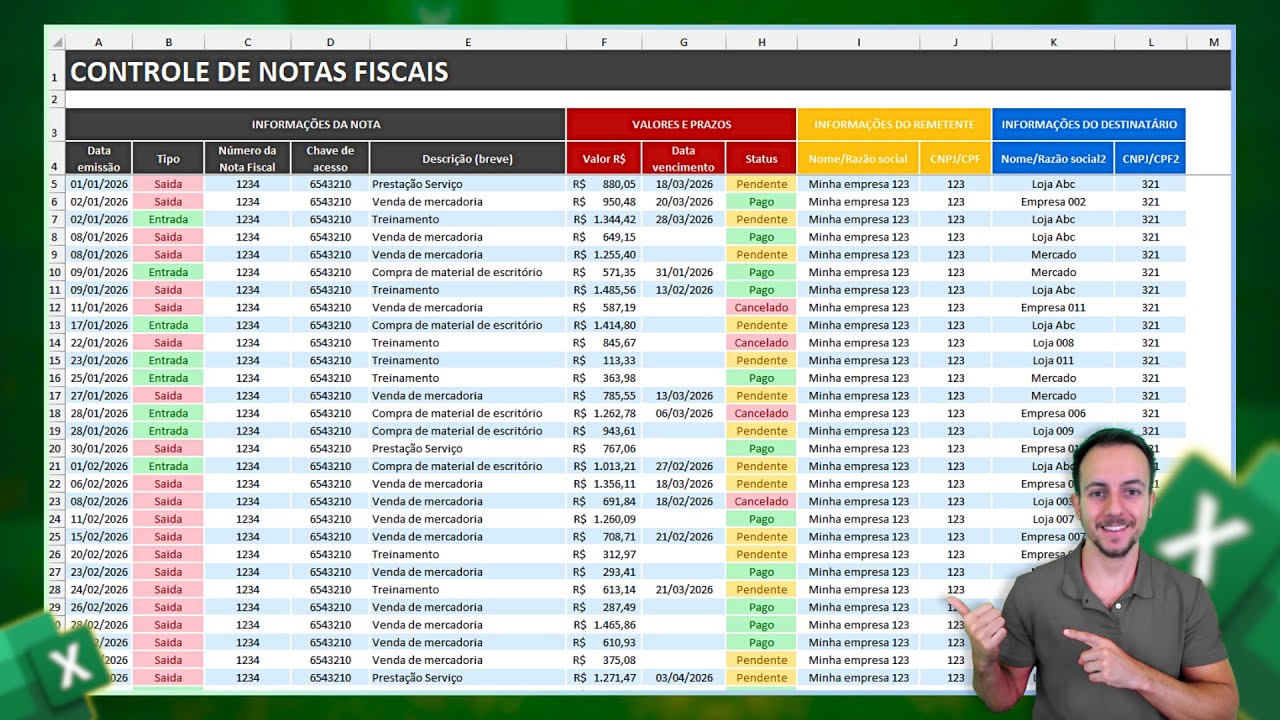The height and width of the screenshot is (720, 1280).
Task: Click the INFORMAÇÕES DO DESTINATÁRIO group header
Action: (1089, 124)
